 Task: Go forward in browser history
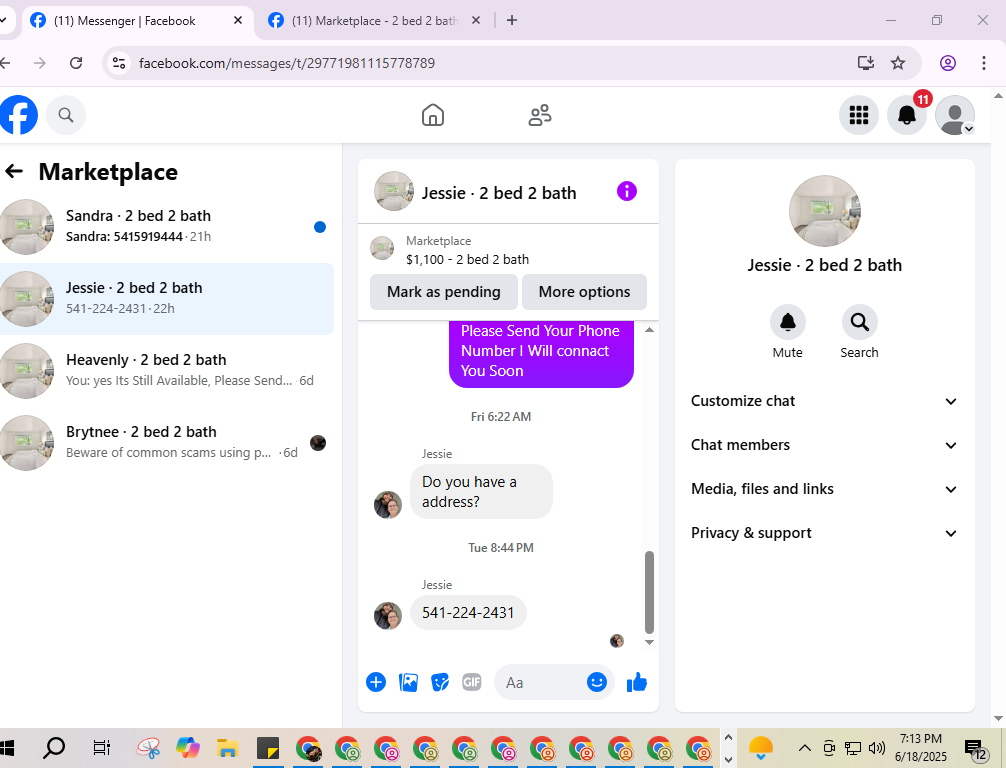[x=40, y=63]
